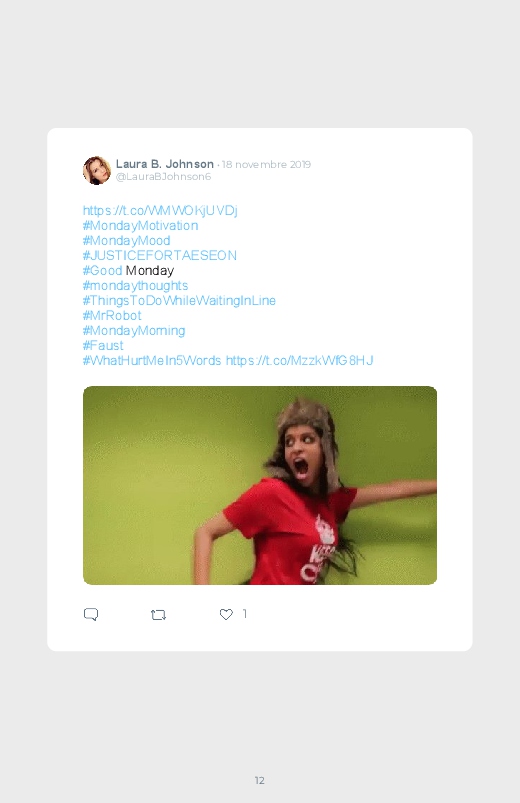Open the #ThingsToDoWhileWaitingInLine hashtag
This screenshot has height=803, width=520.
179,301
